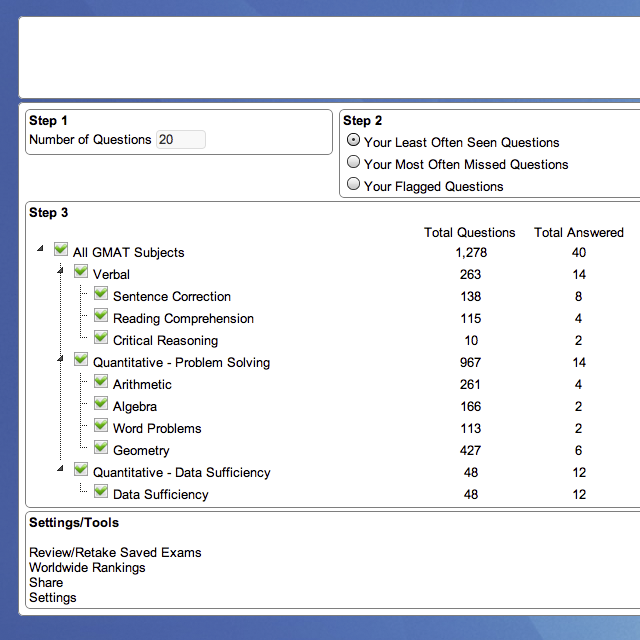Click the 1,278 total questions value
Image resolution: width=640 pixels, height=640 pixels.
pyautogui.click(x=471, y=253)
